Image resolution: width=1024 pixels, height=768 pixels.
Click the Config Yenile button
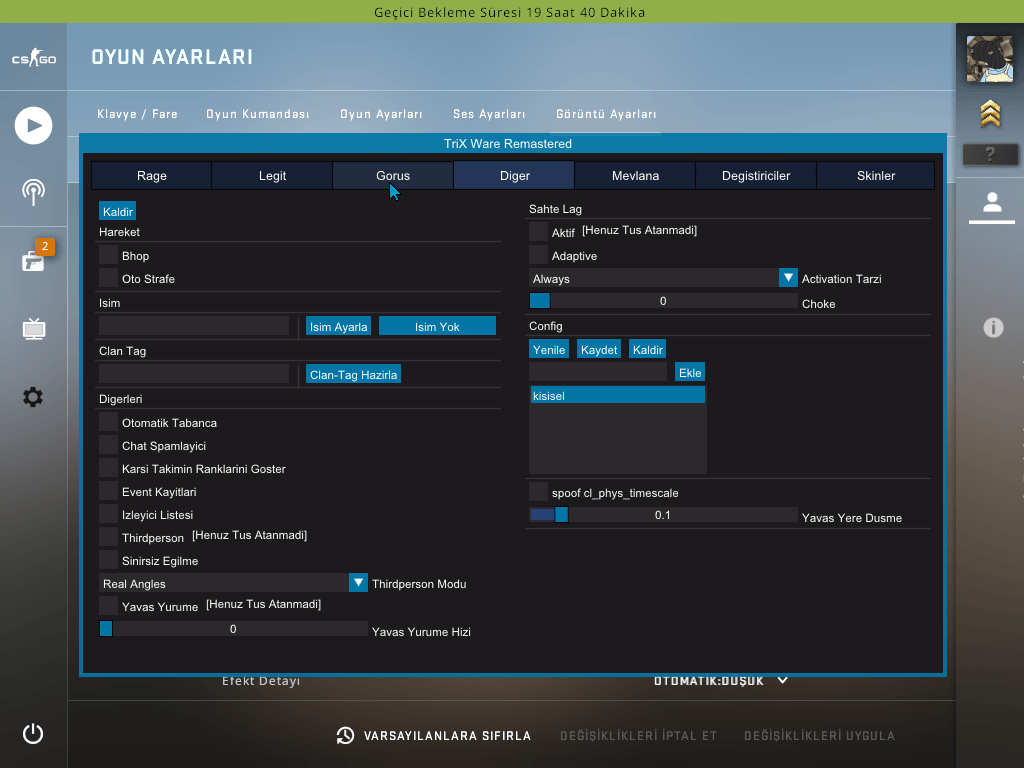coord(549,349)
